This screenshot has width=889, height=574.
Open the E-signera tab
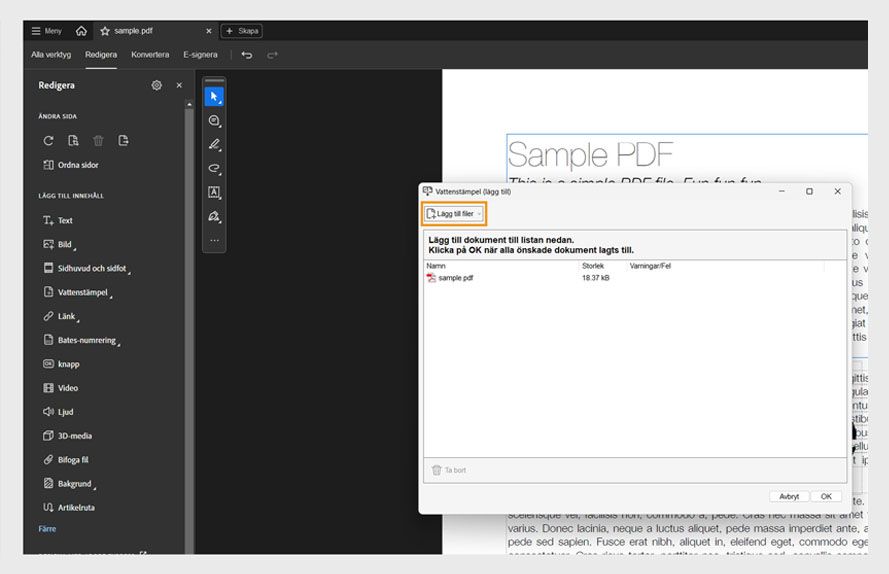pos(200,54)
